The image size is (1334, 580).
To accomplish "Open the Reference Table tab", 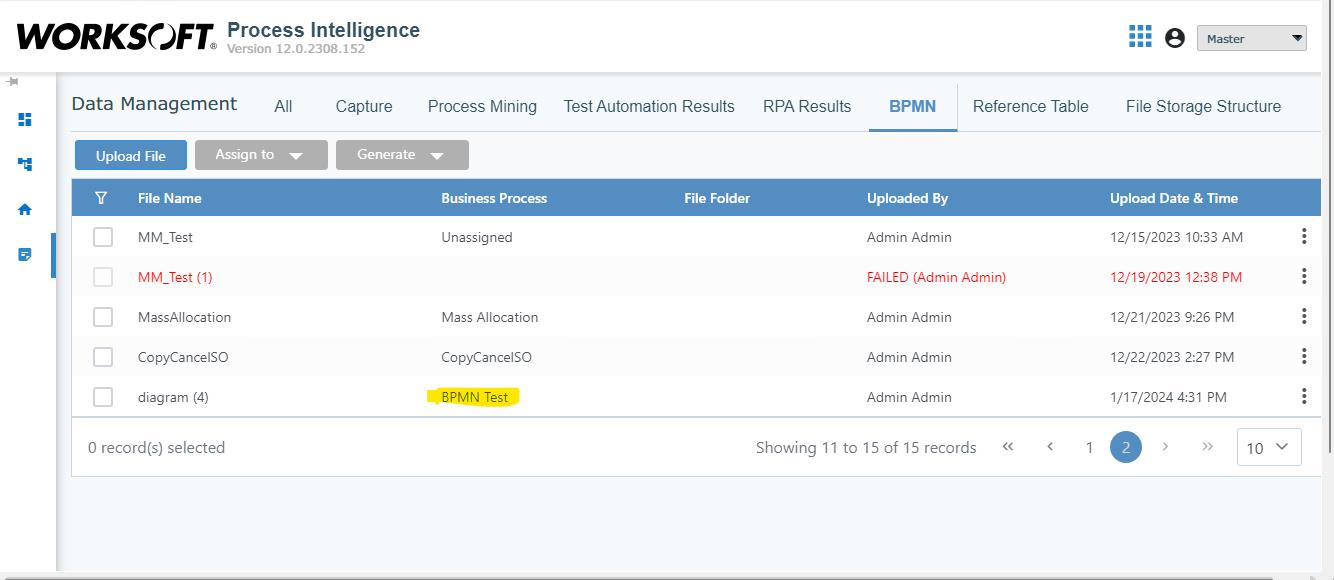I will click(1031, 106).
